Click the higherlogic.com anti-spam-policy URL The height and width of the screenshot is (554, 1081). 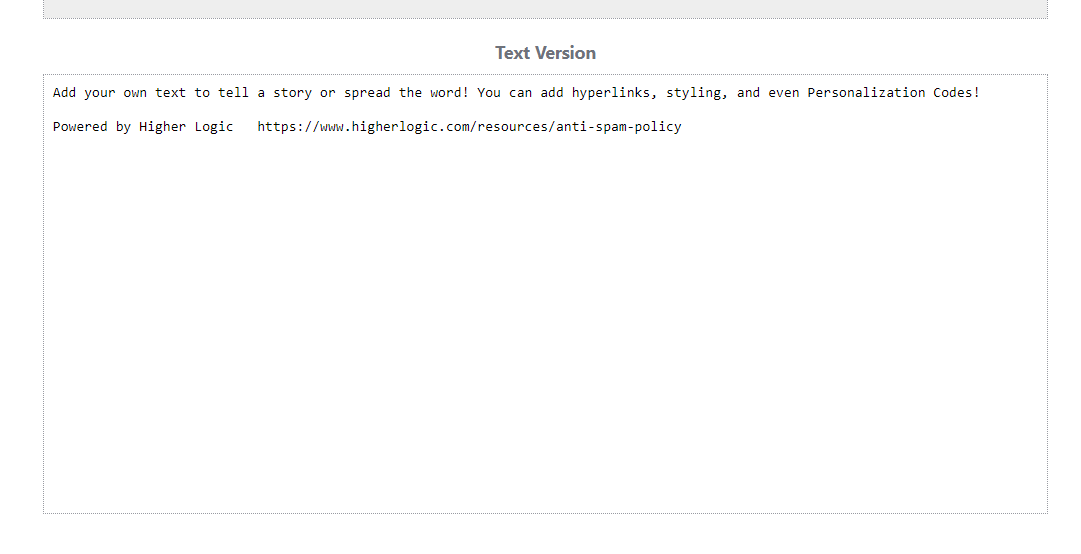pyautogui.click(x=469, y=127)
